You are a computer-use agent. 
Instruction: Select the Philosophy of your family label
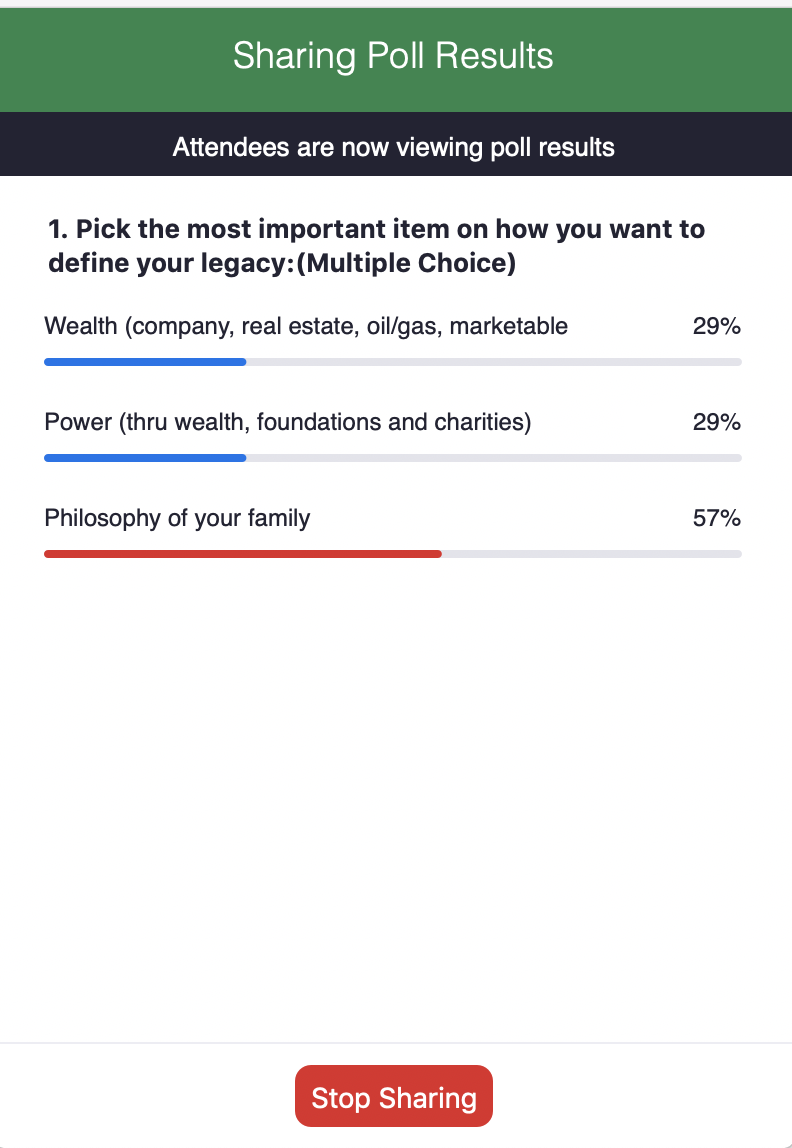pos(177,518)
